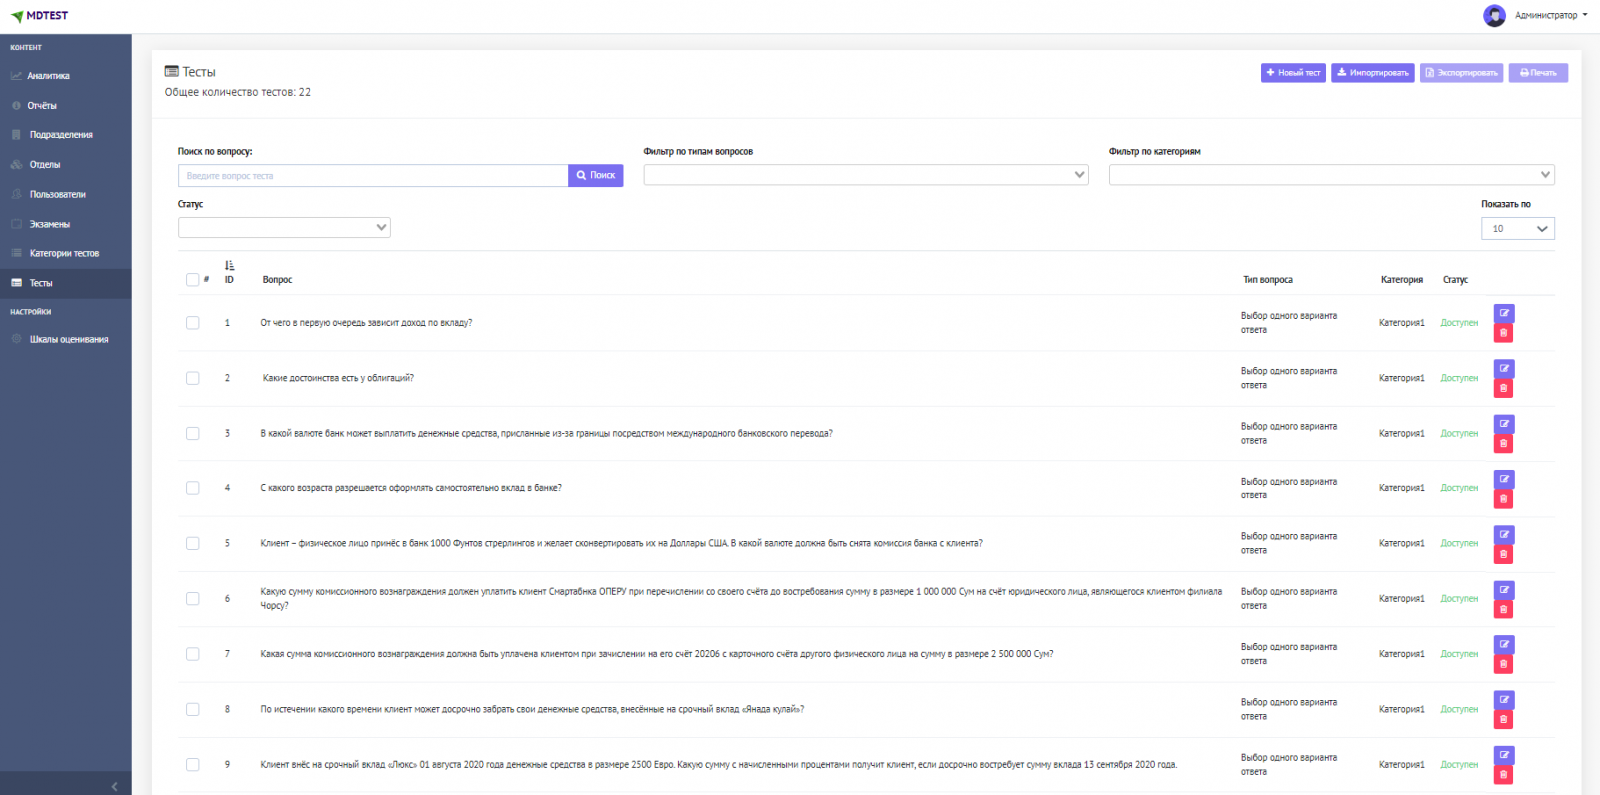The width and height of the screenshot is (1600, 795).
Task: Click the edit icon for question 1
Action: tap(1503, 313)
